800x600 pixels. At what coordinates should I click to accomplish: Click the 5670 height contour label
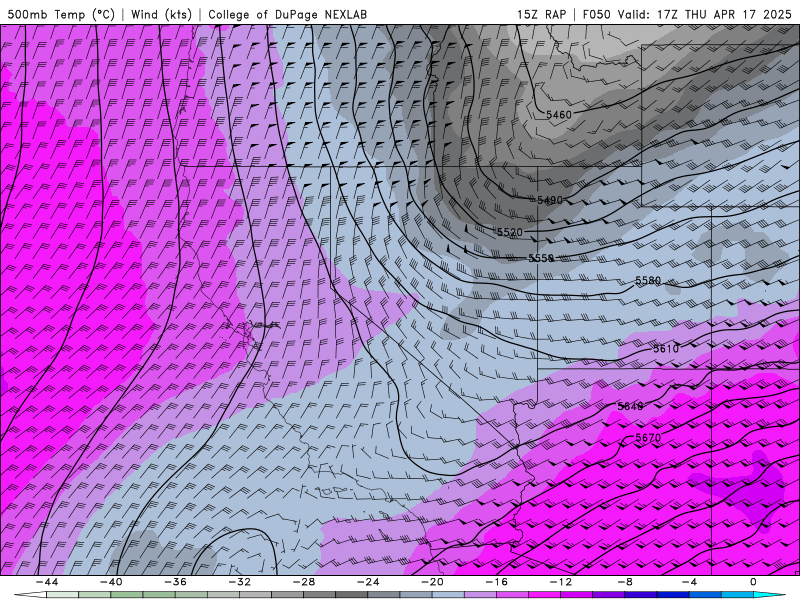click(x=648, y=438)
